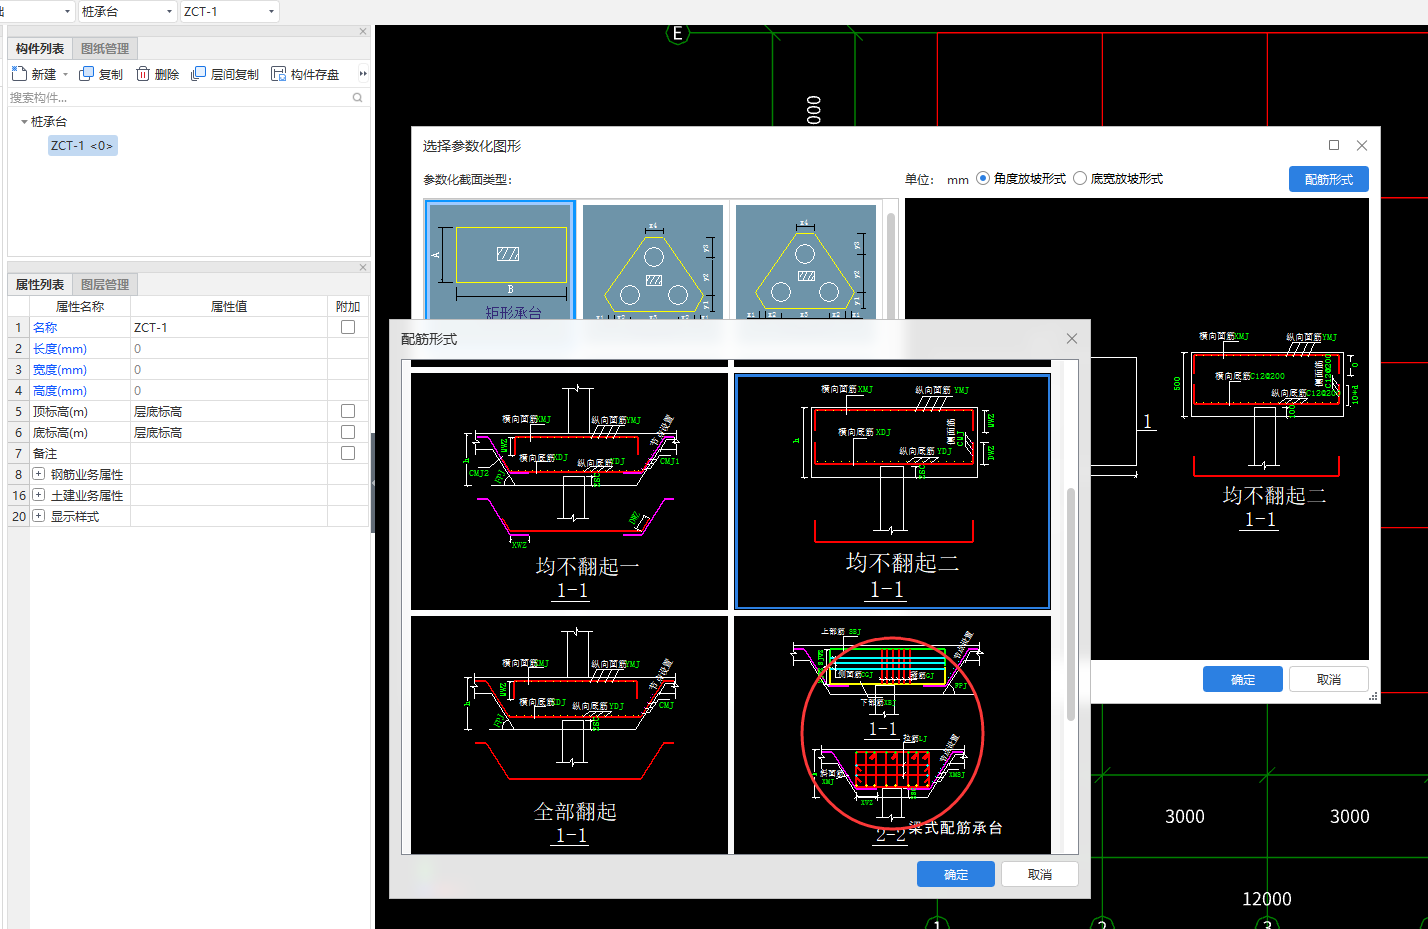Image resolution: width=1428 pixels, height=929 pixels.
Task: Tick the 附加 checkbox for 备注 row
Action: pyautogui.click(x=348, y=453)
